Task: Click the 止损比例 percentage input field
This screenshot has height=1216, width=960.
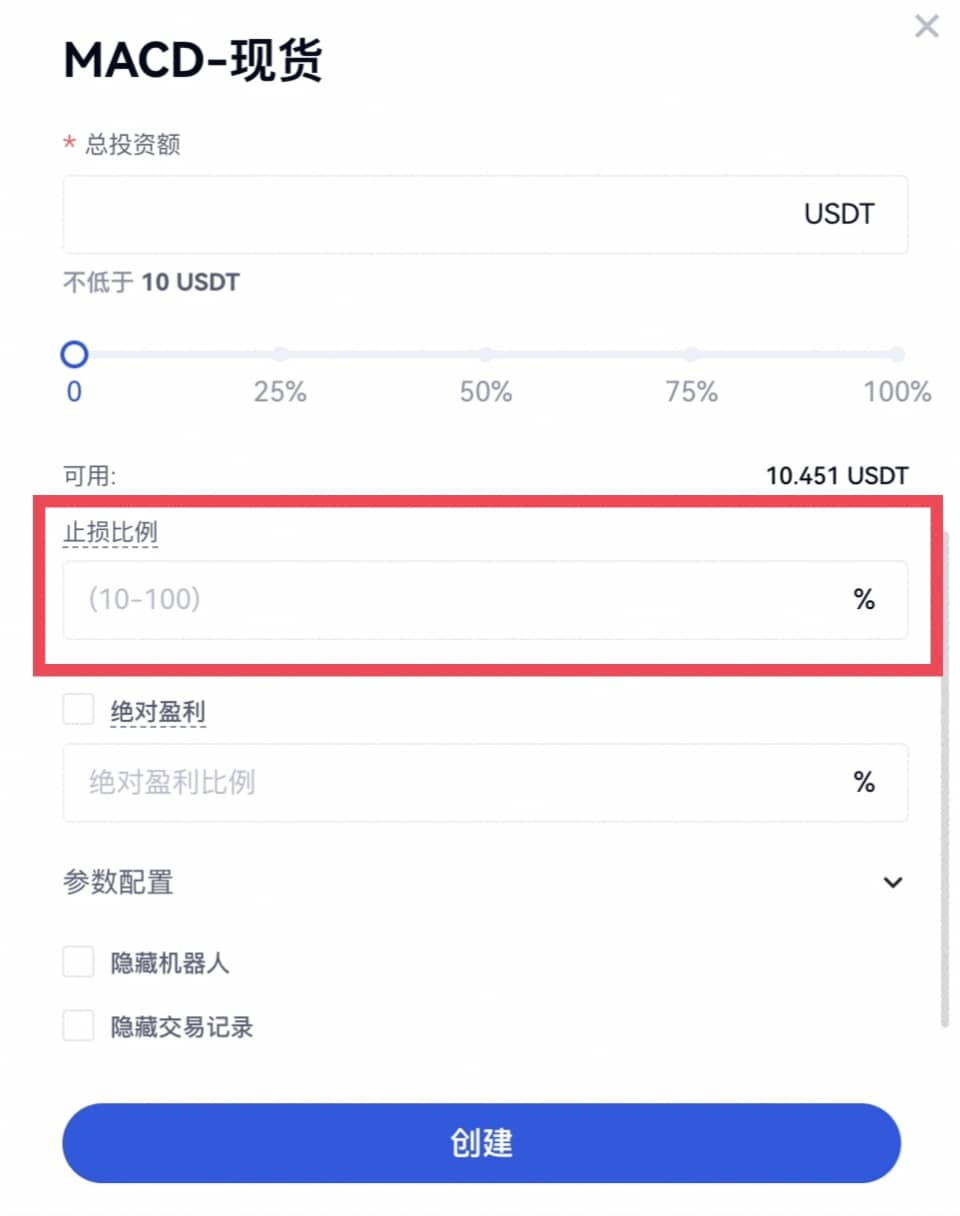Action: [x=450, y=600]
